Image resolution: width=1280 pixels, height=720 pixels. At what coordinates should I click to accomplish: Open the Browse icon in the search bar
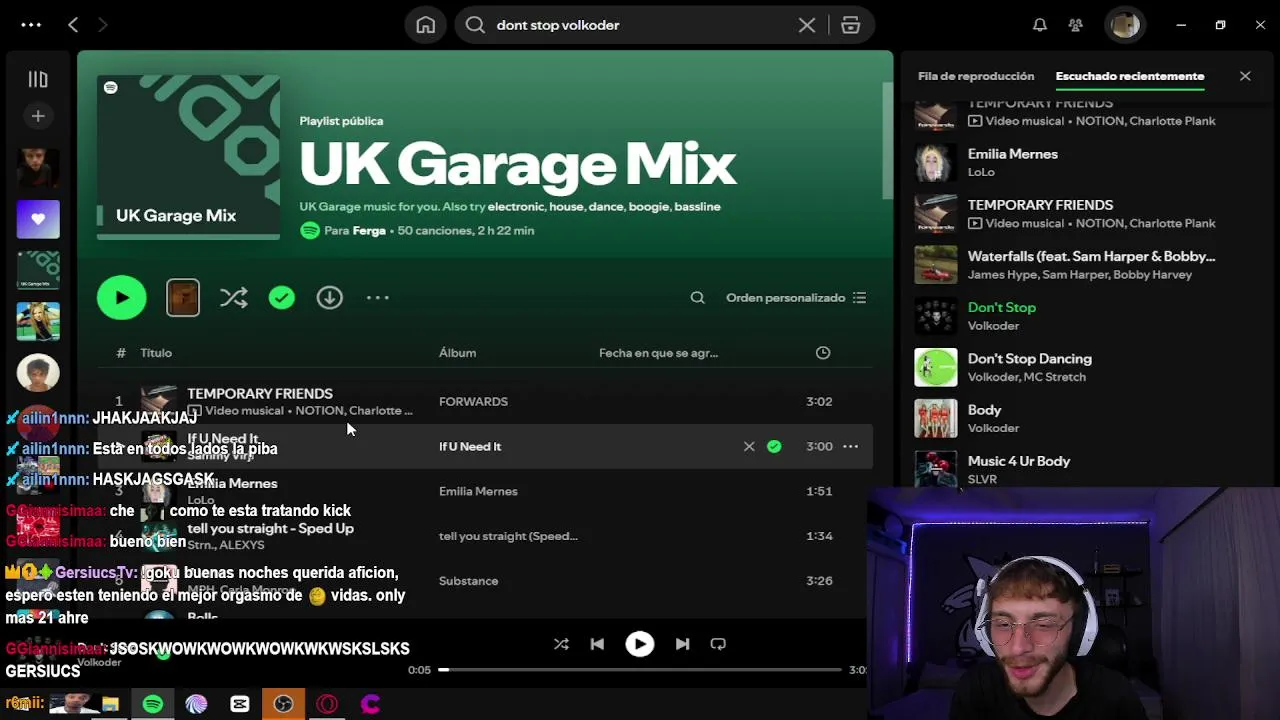pyautogui.click(x=851, y=25)
